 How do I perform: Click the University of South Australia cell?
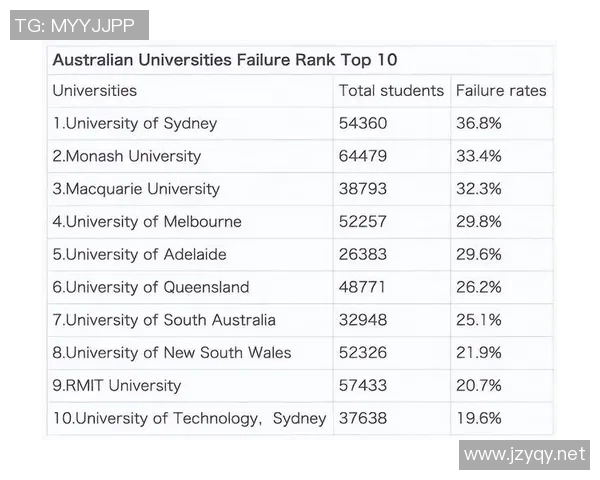(x=164, y=320)
